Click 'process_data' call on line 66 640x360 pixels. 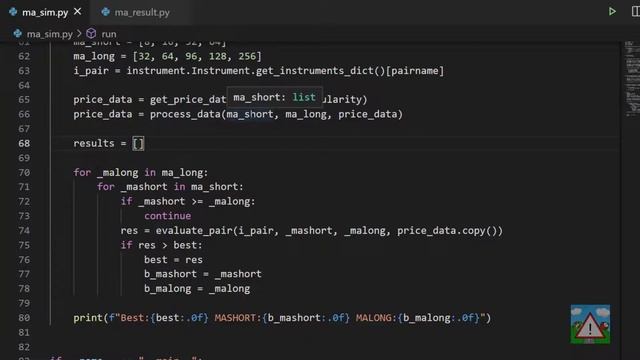click(185, 114)
